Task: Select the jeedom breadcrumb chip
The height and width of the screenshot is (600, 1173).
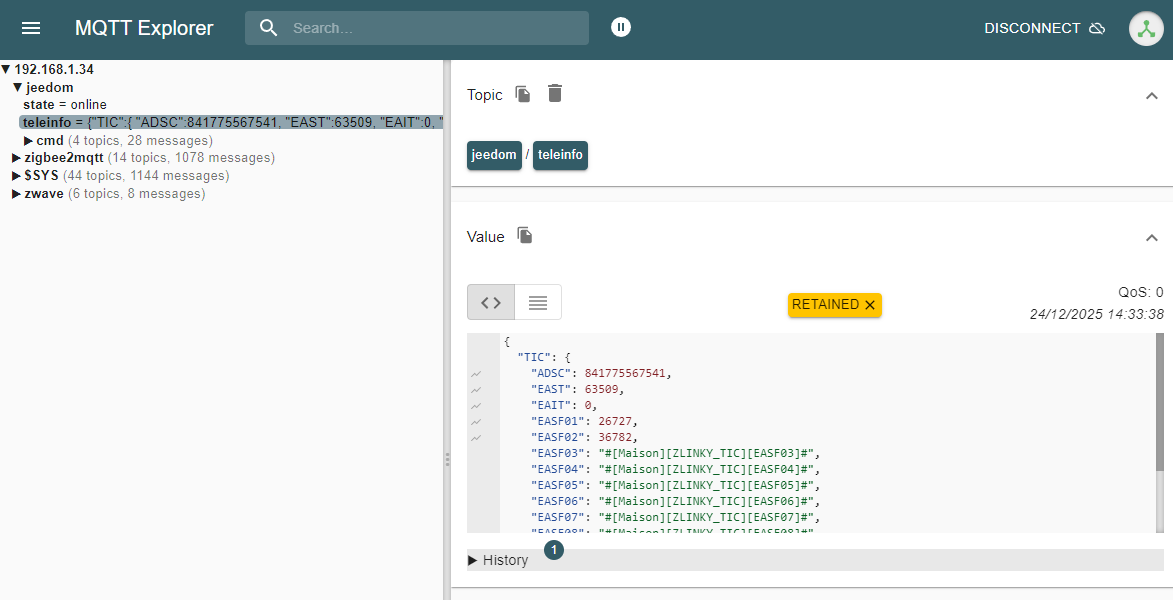Action: 494,155
